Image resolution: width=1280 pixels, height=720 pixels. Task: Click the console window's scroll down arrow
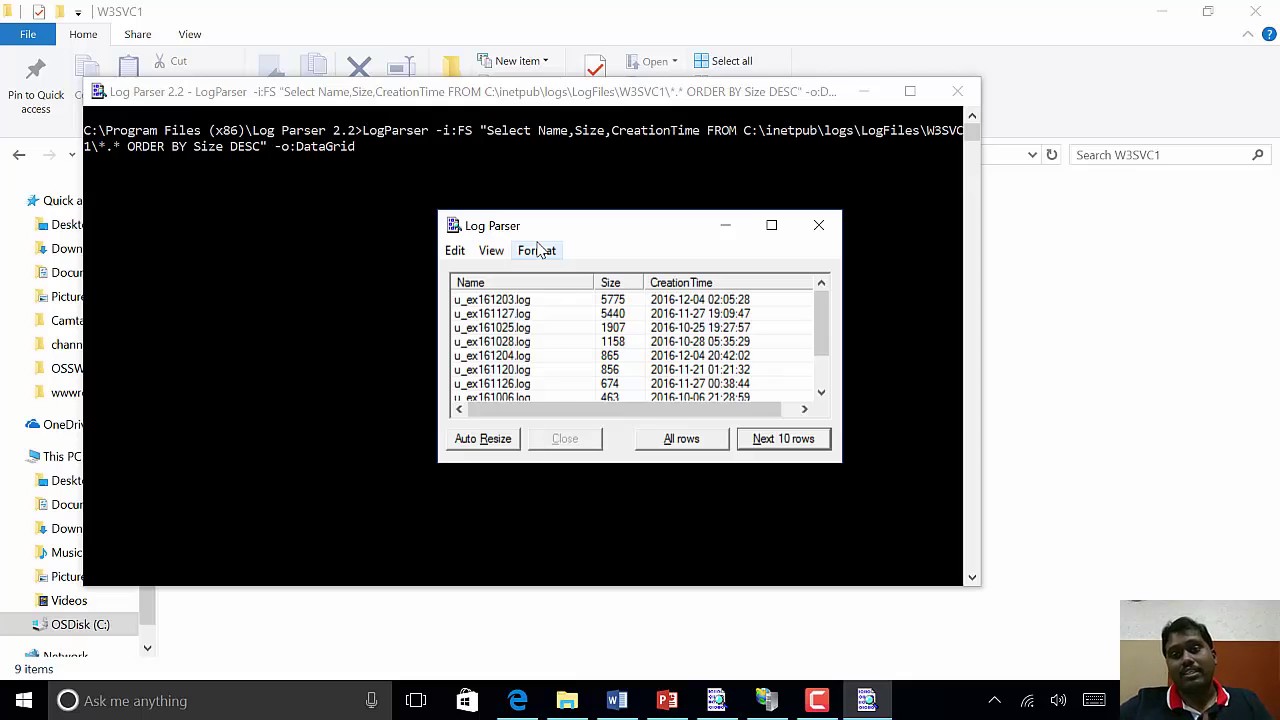(972, 577)
